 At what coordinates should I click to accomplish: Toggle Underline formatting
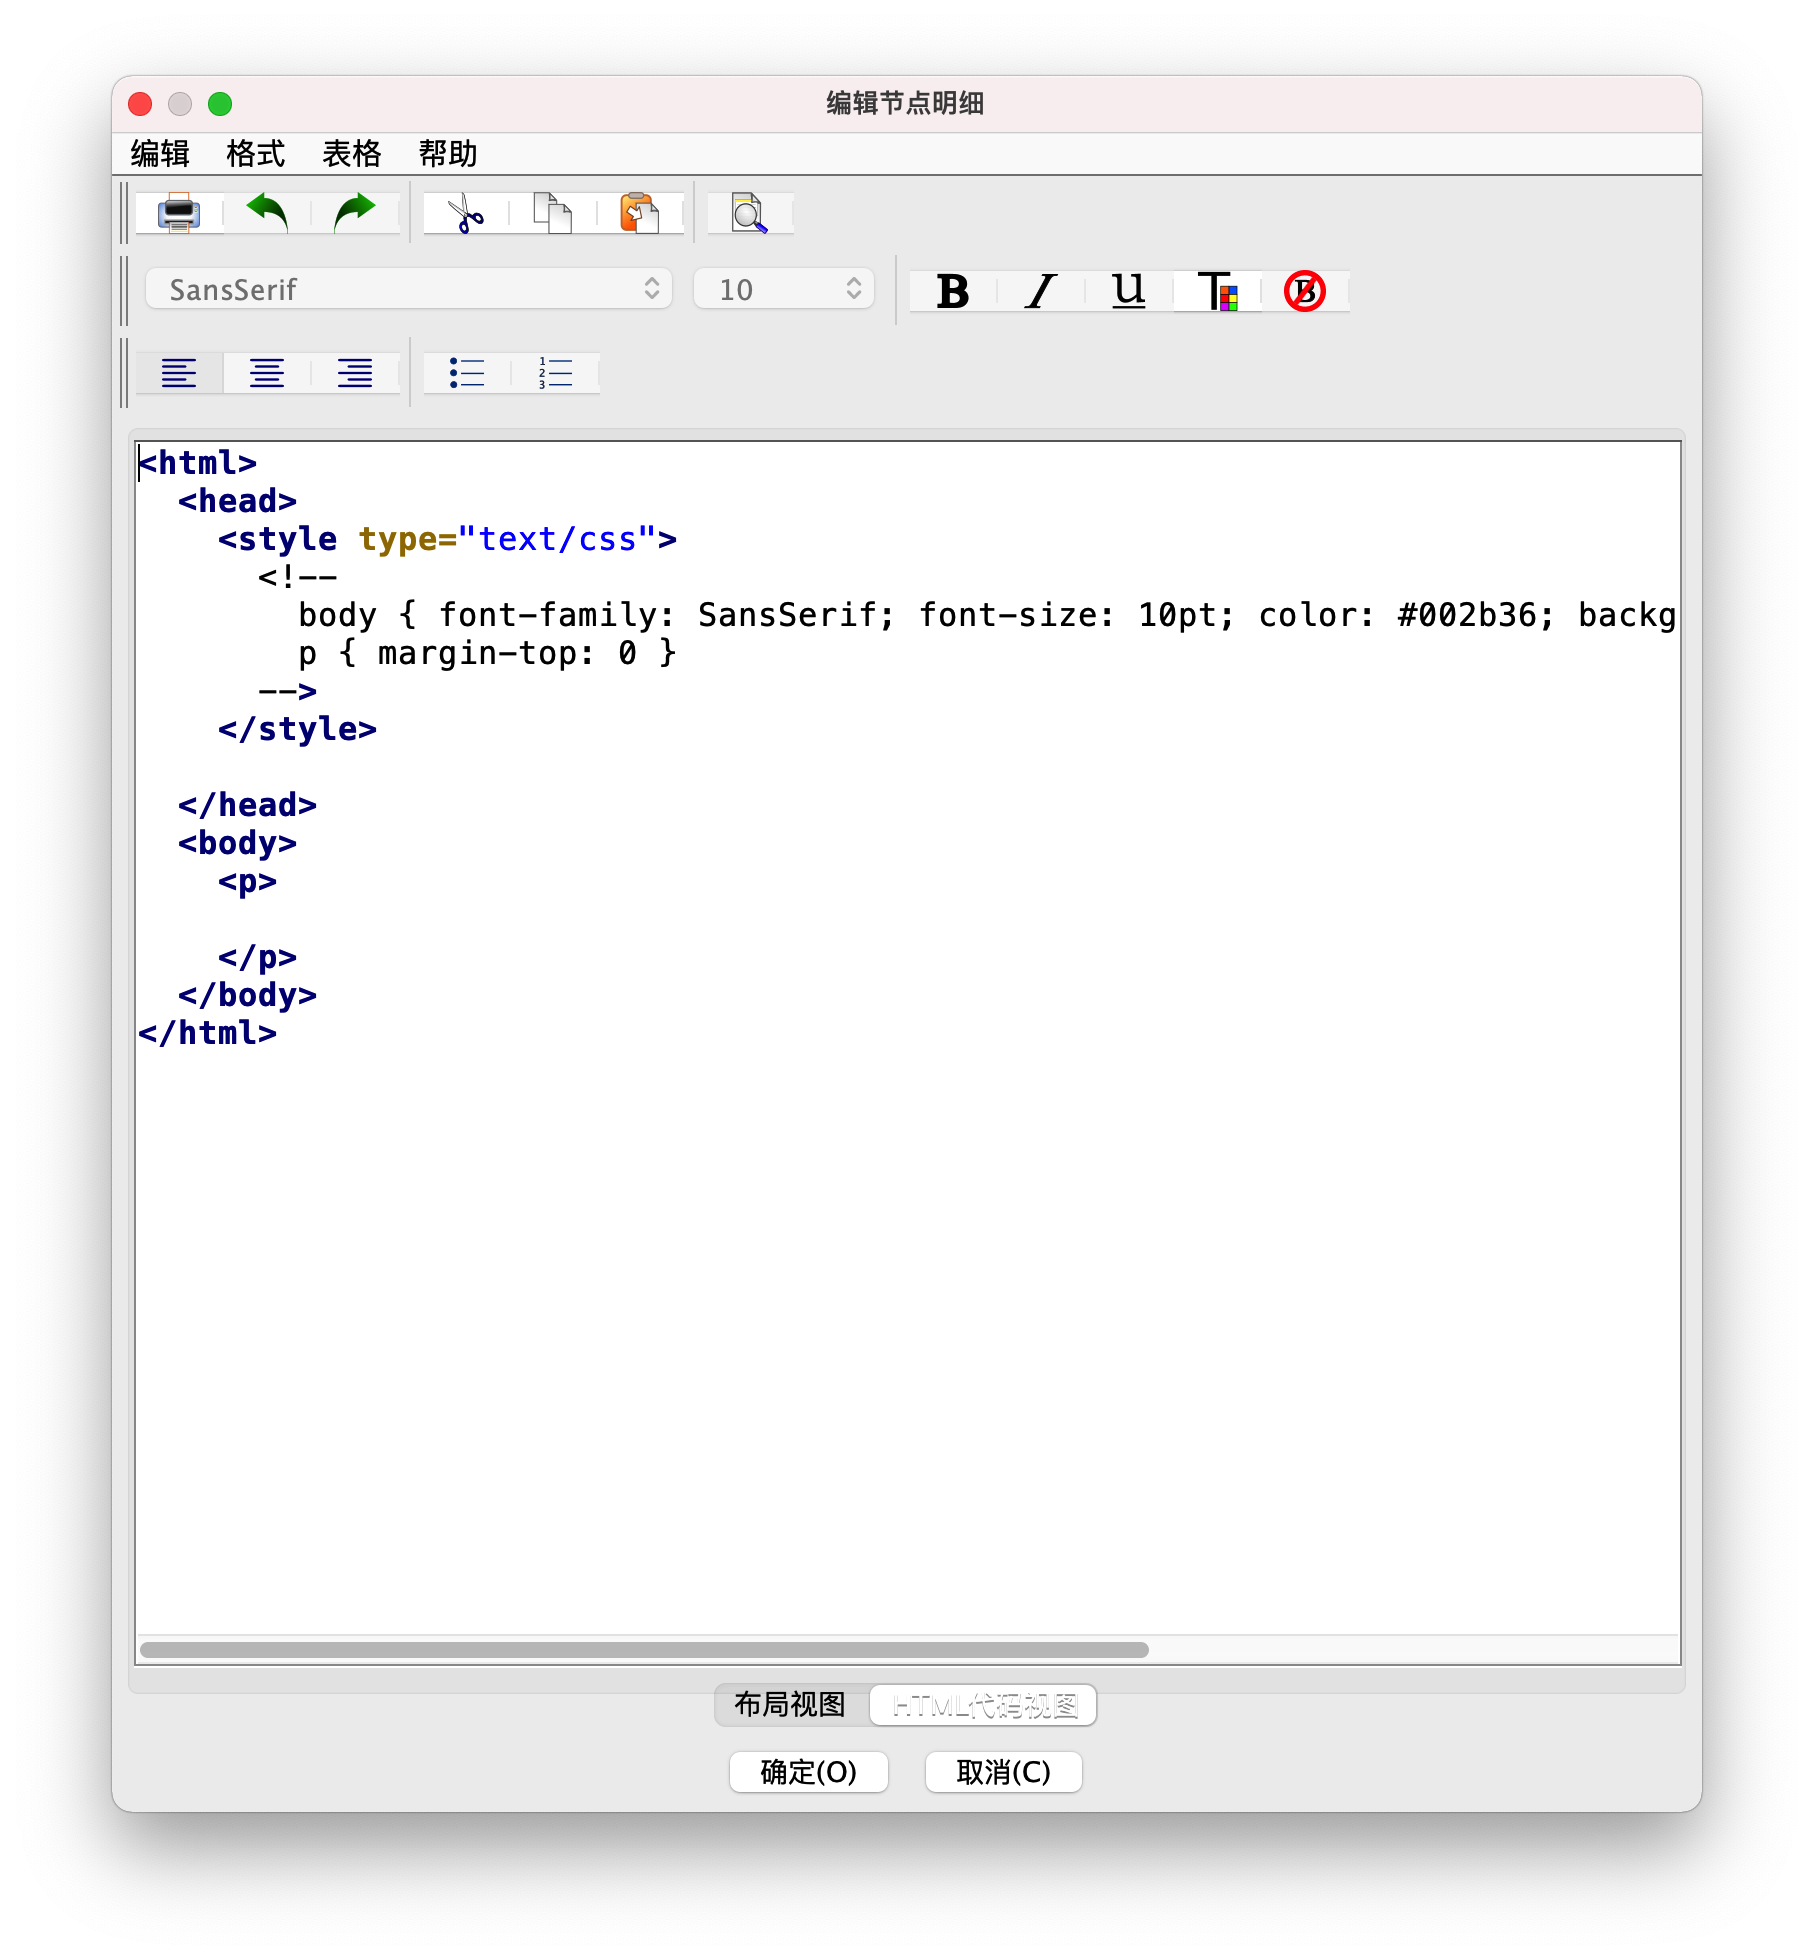[1128, 291]
